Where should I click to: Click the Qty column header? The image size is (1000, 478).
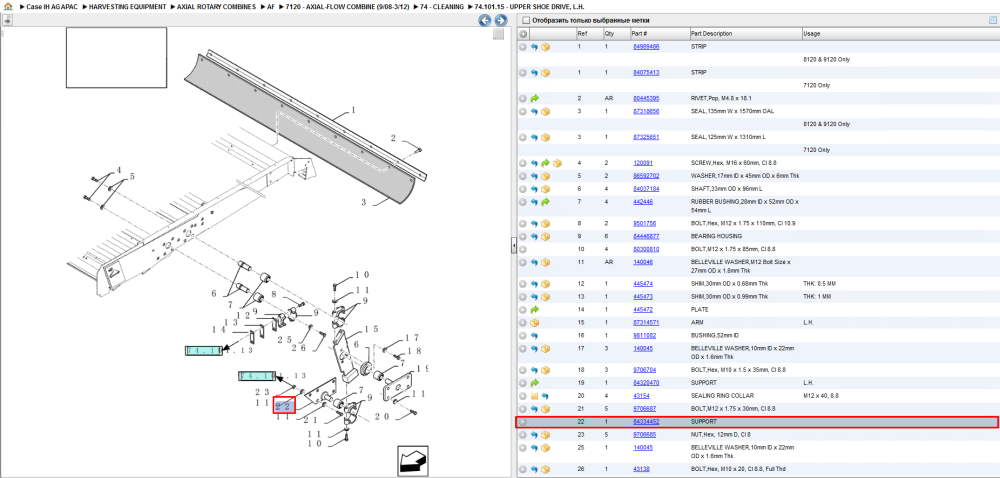click(x=616, y=34)
